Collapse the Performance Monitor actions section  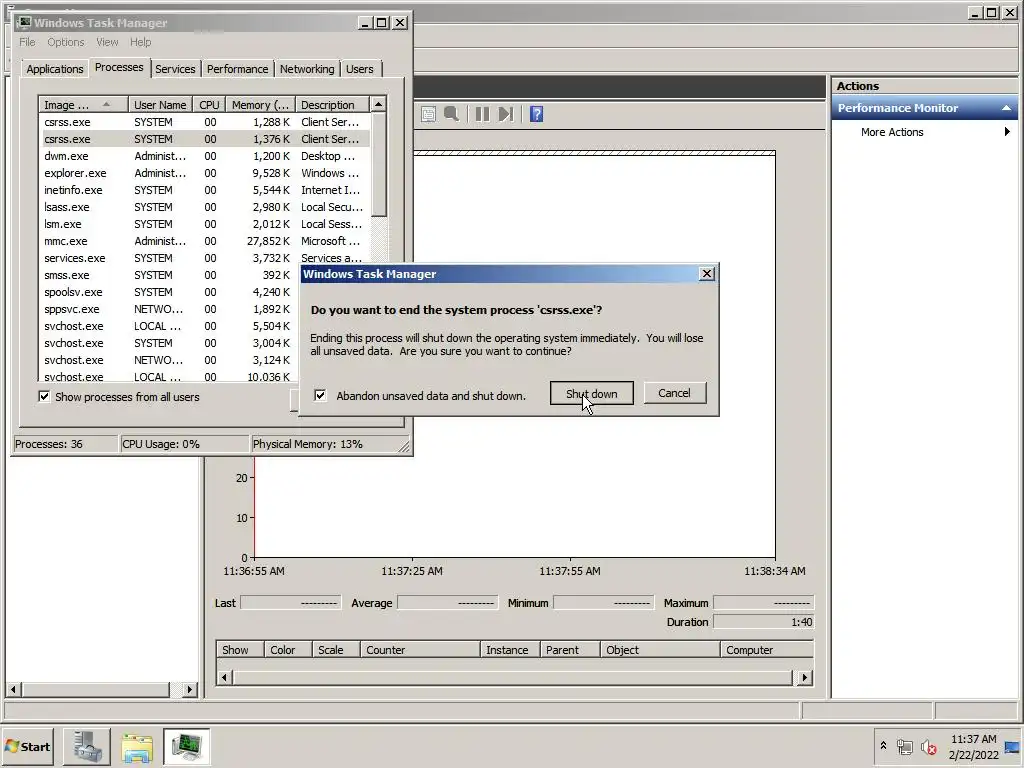1006,108
